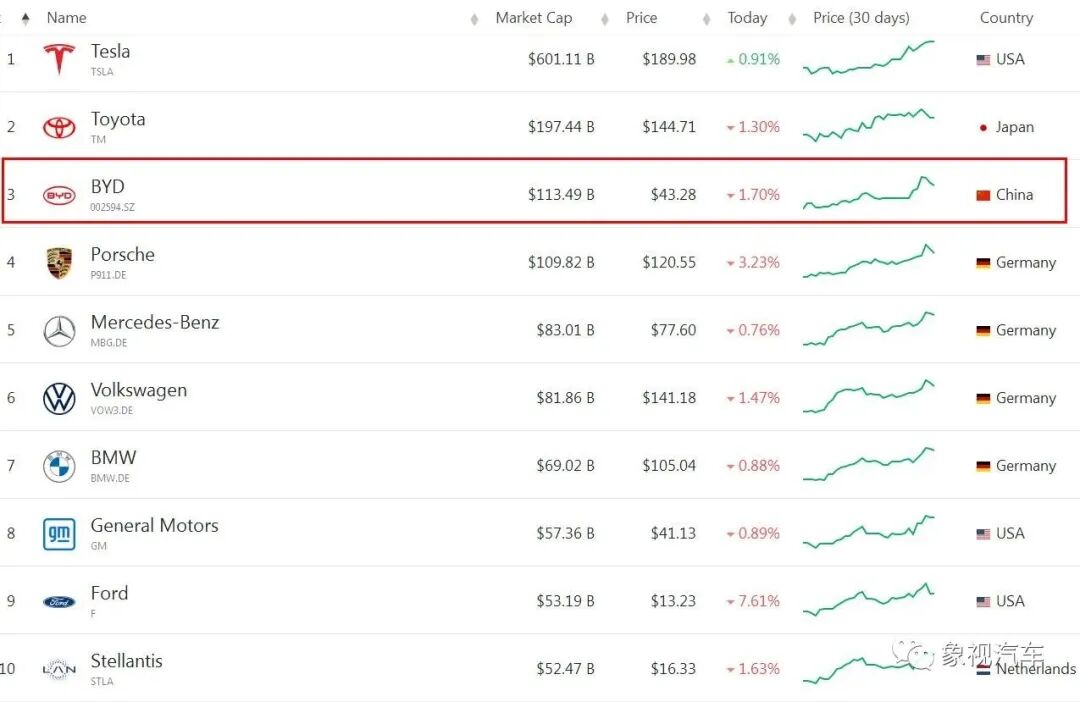Click the Japan flag in Toyota row

tap(983, 127)
